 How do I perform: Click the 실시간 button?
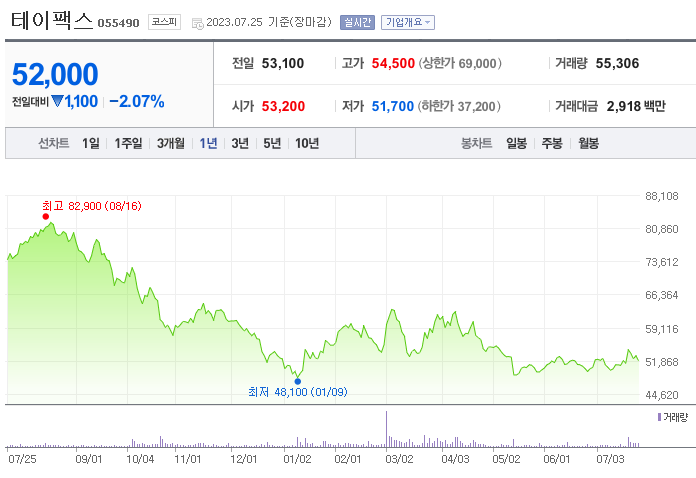point(357,22)
